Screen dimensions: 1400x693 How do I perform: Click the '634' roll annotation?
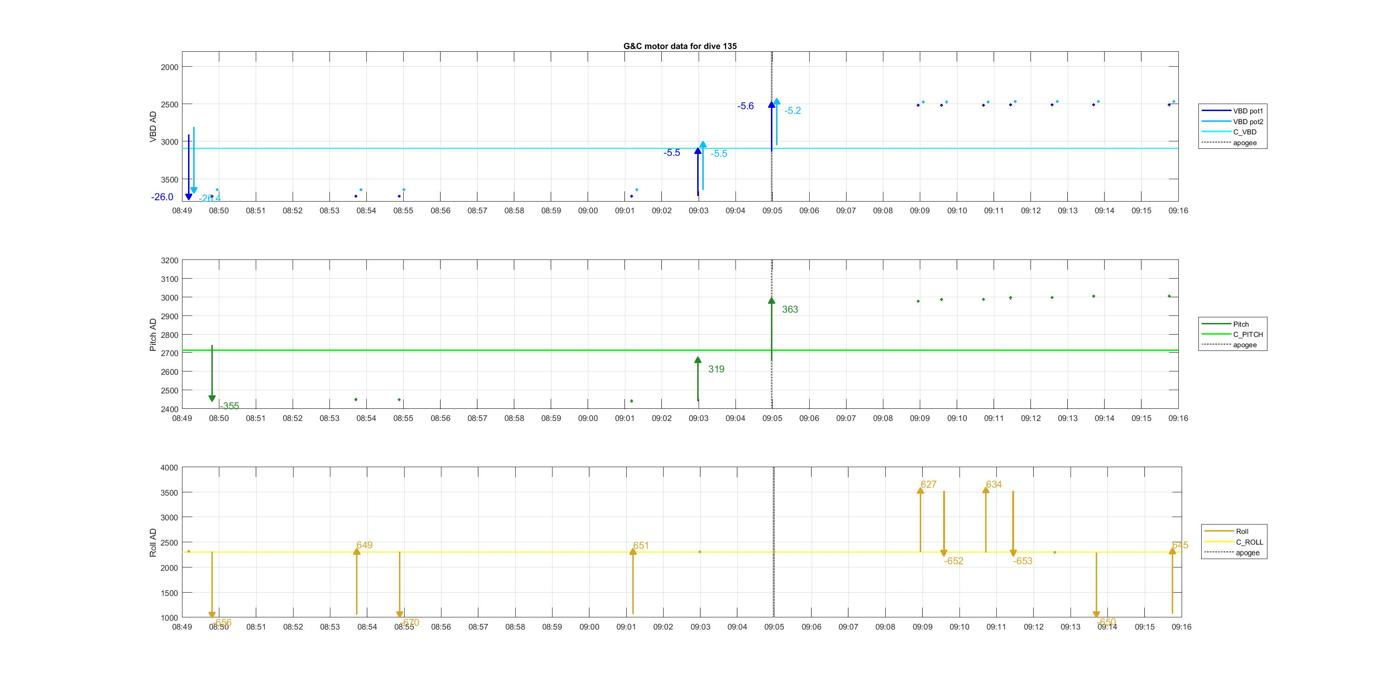[994, 485]
